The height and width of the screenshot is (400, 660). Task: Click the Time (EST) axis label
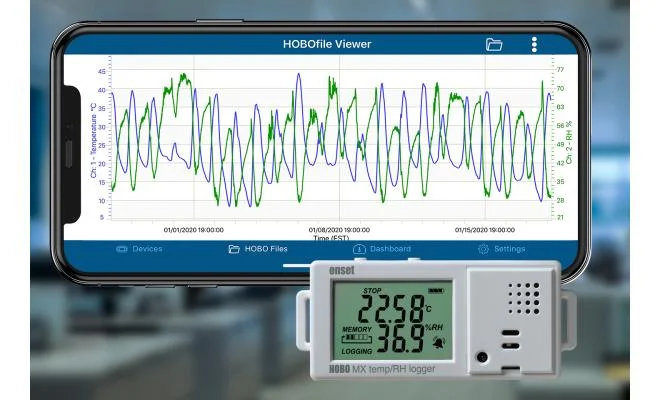coord(329,238)
